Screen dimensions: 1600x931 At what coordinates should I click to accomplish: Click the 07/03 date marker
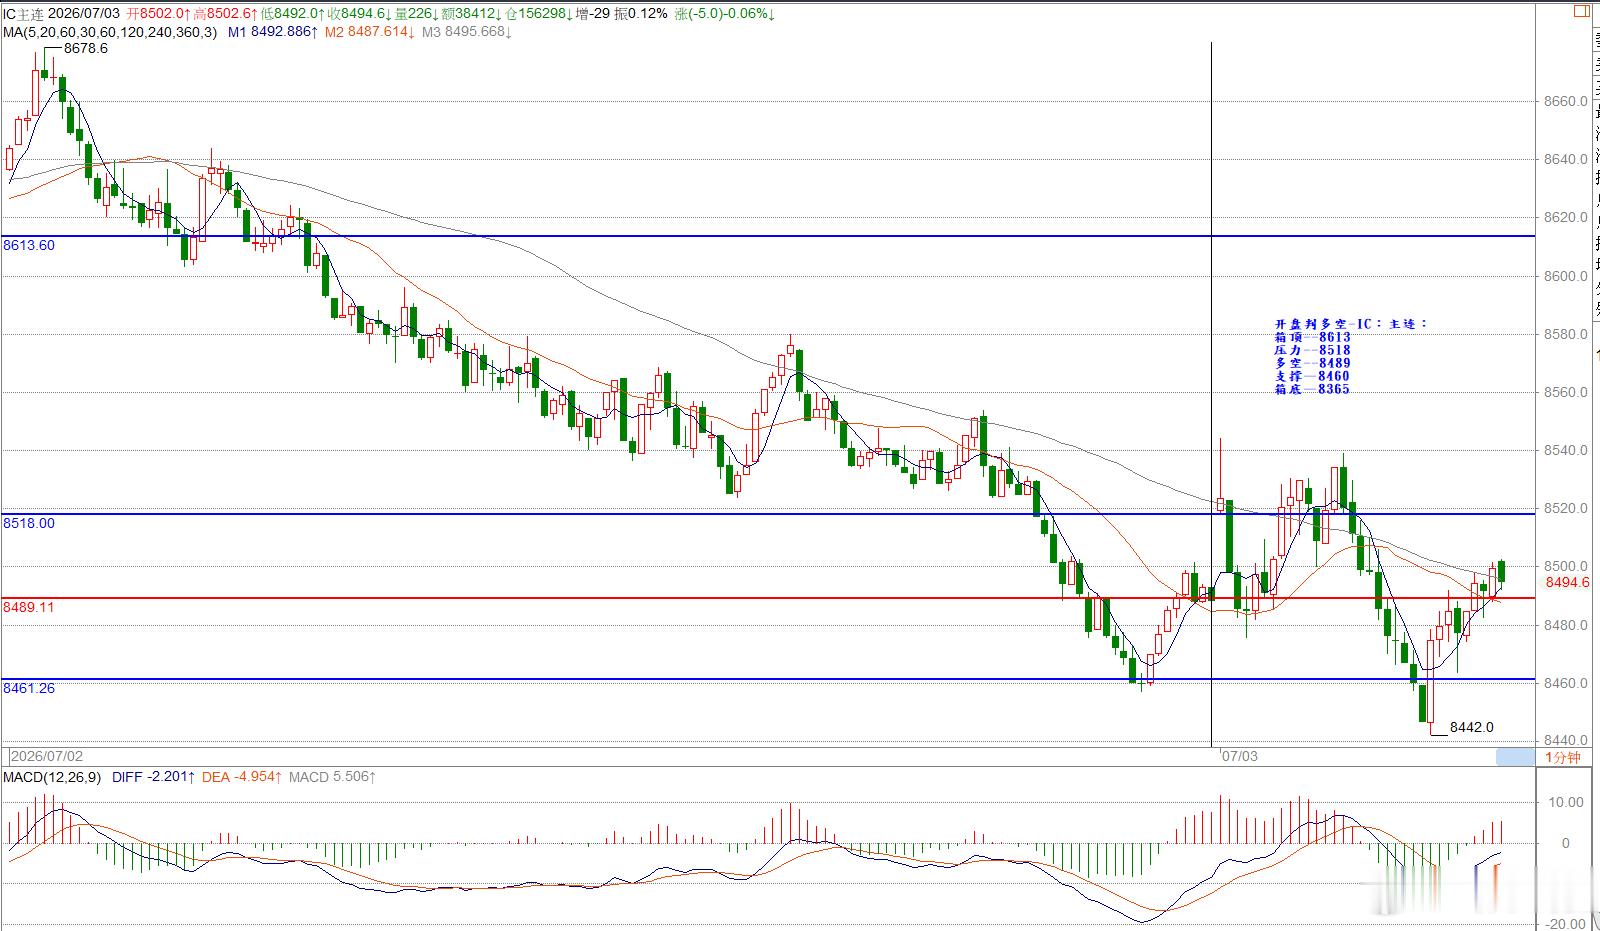[x=1240, y=757]
